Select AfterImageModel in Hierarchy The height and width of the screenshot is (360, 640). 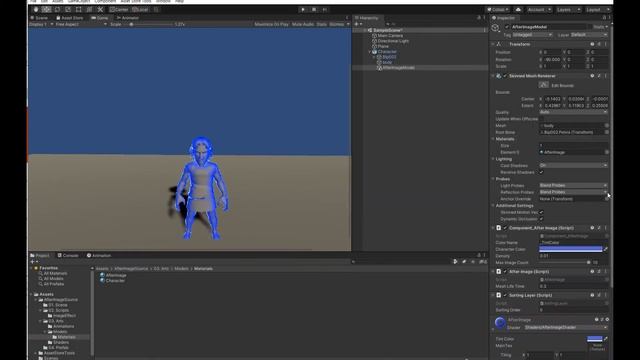coord(398,68)
